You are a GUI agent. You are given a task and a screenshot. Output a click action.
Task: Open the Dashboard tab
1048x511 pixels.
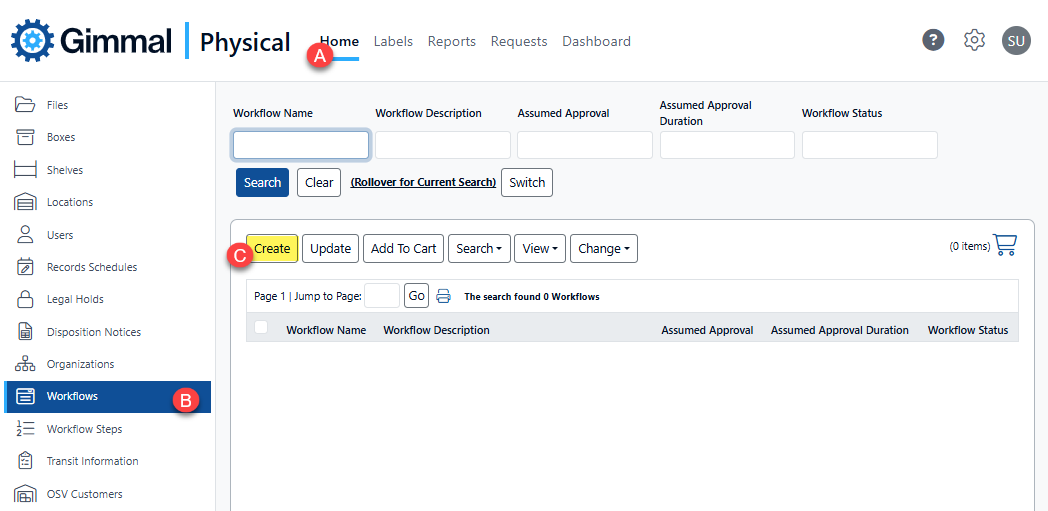[596, 41]
